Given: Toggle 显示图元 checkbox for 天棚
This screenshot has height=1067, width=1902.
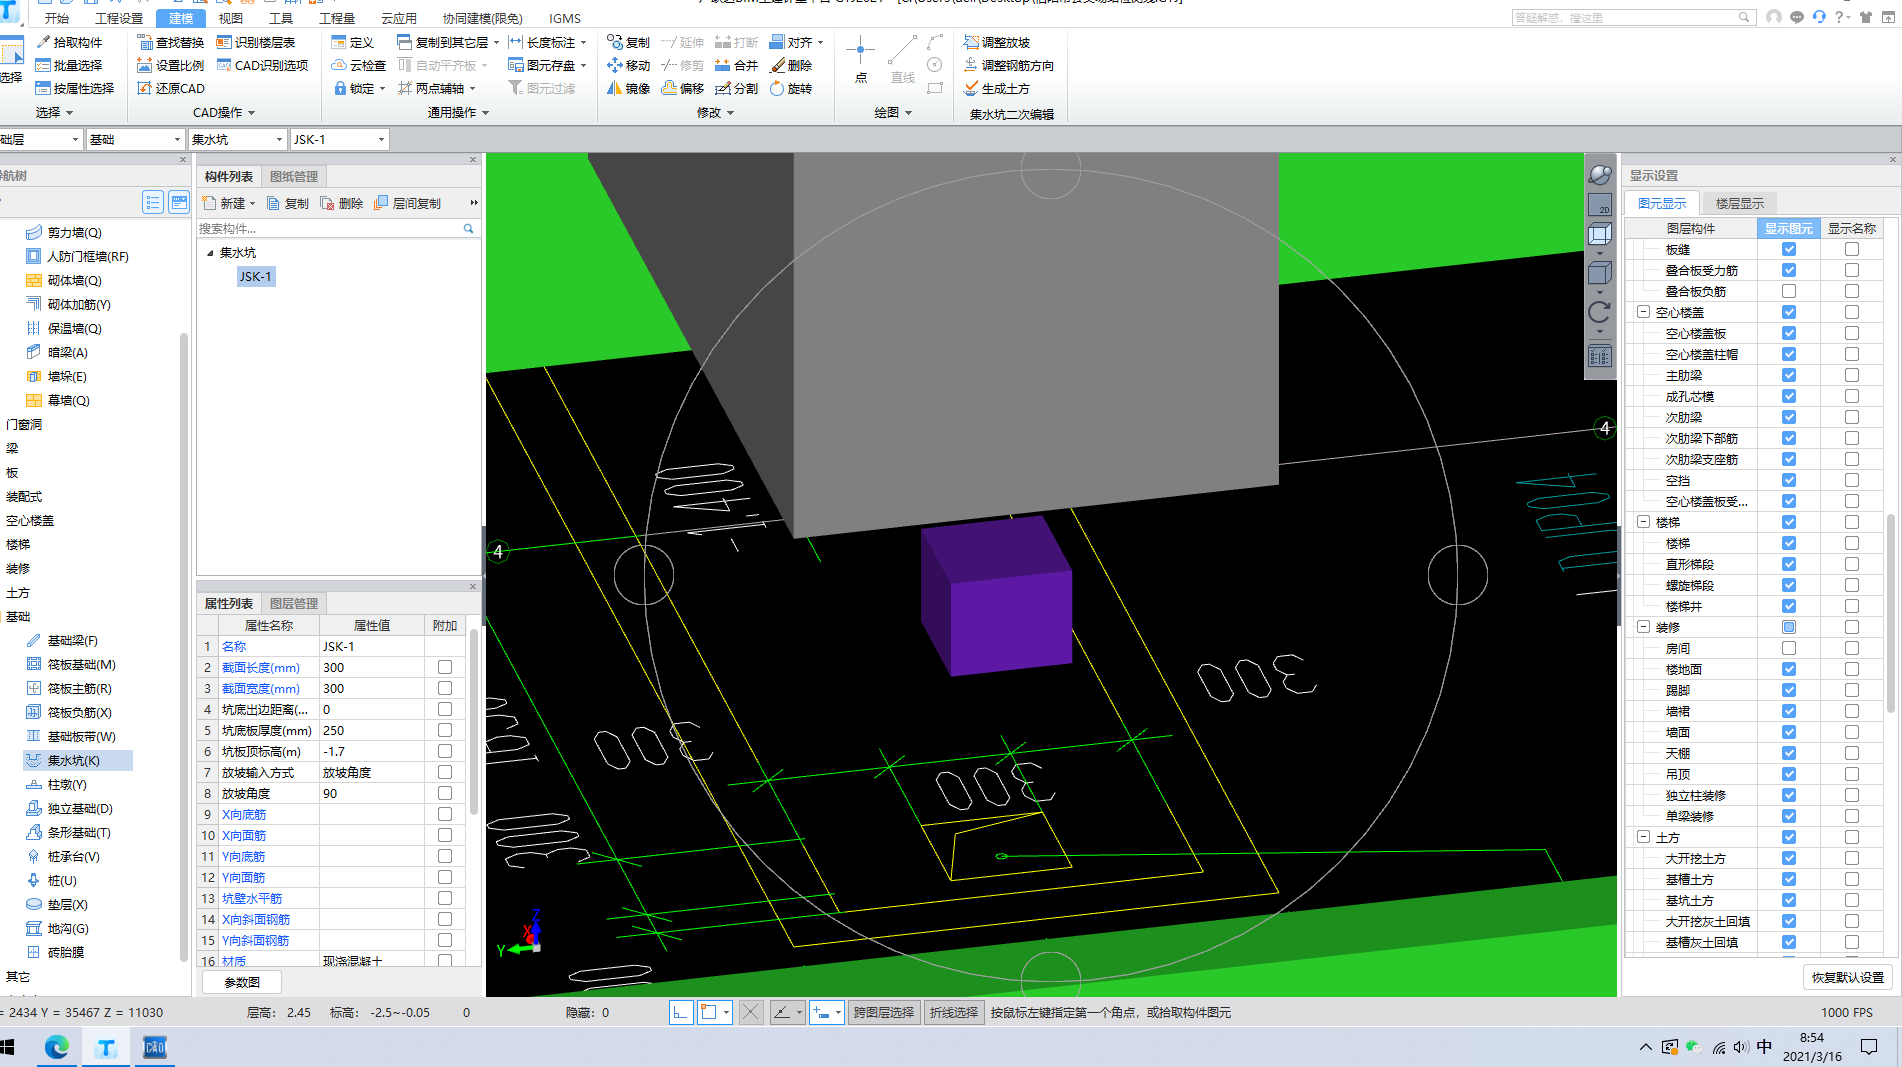Looking at the screenshot, I should pos(1789,753).
